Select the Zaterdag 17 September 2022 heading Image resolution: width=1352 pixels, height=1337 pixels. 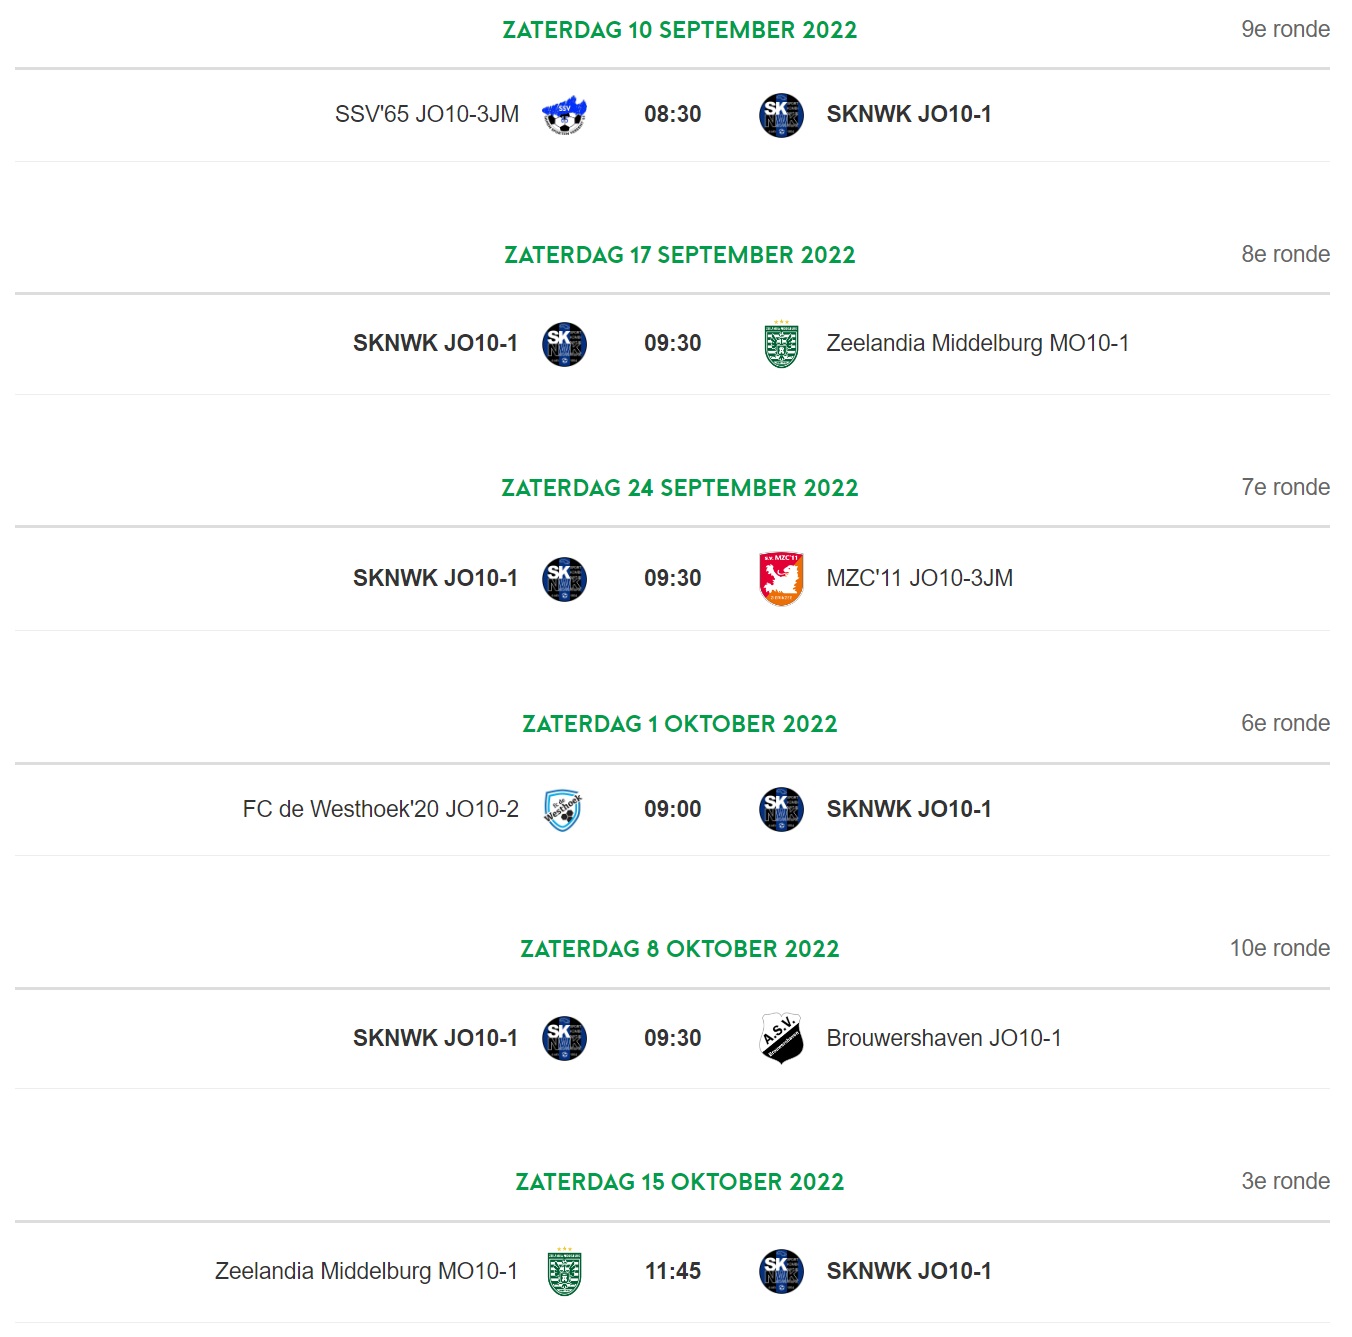tap(680, 255)
